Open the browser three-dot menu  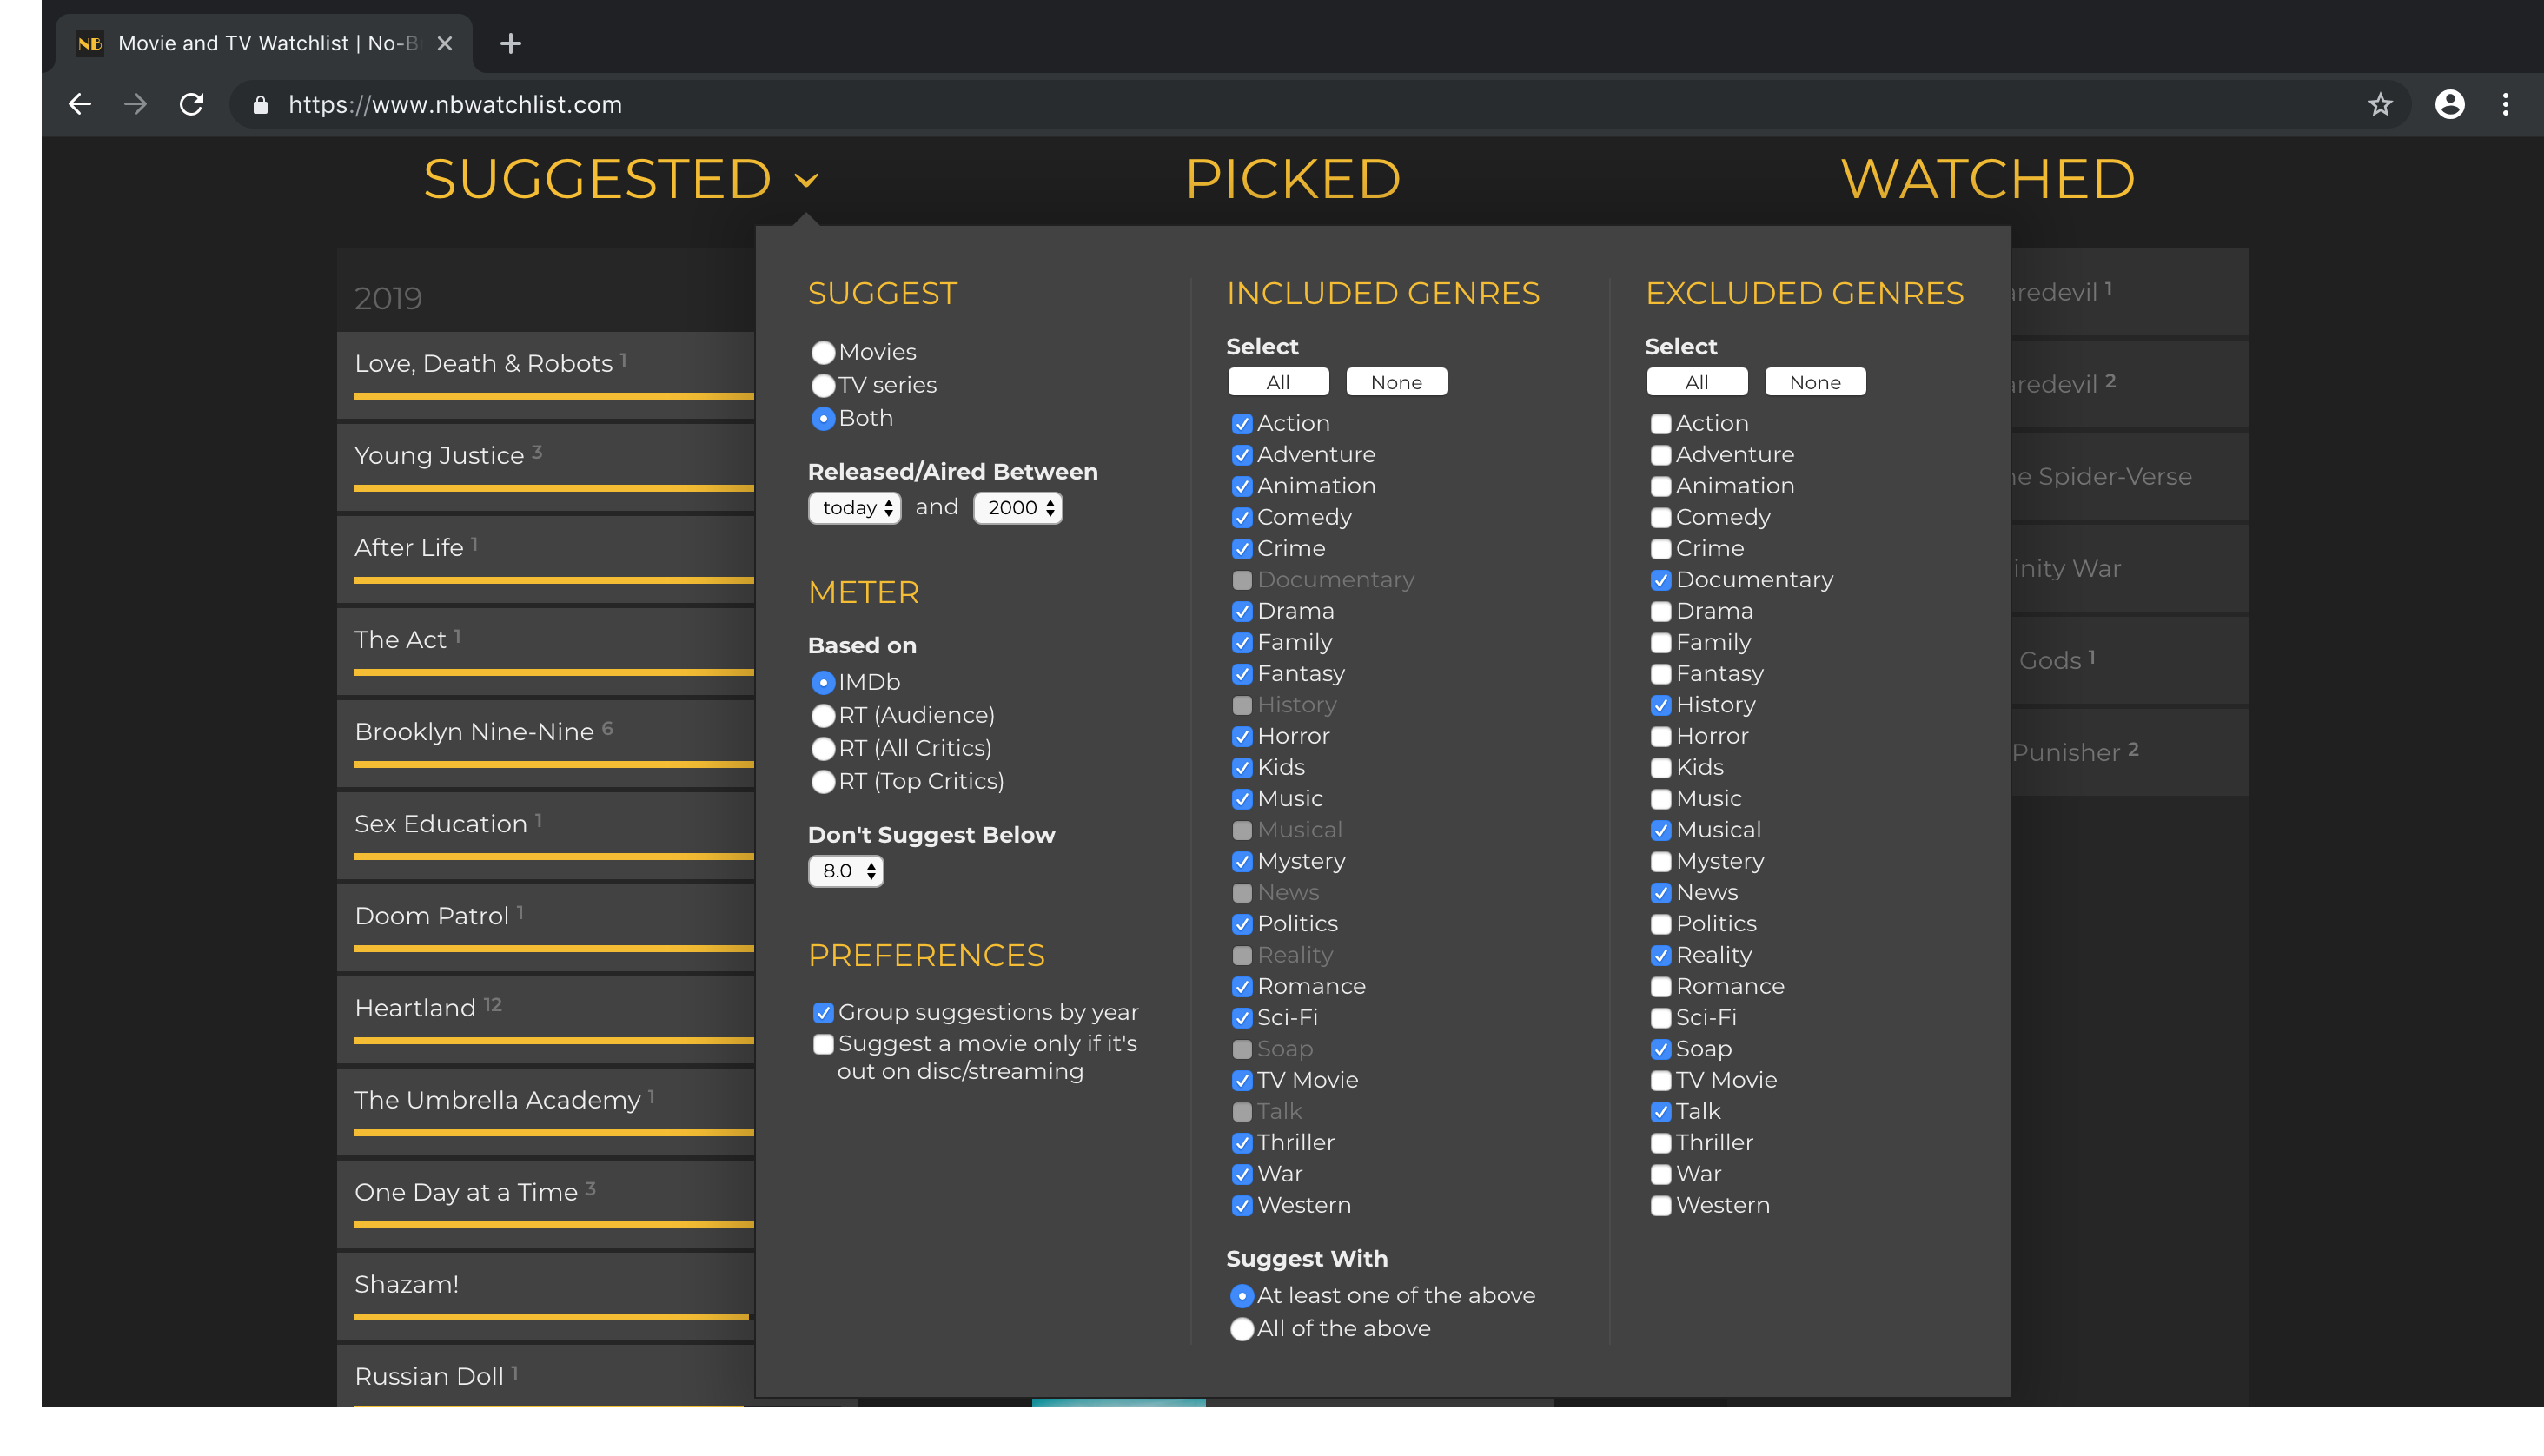click(2506, 104)
